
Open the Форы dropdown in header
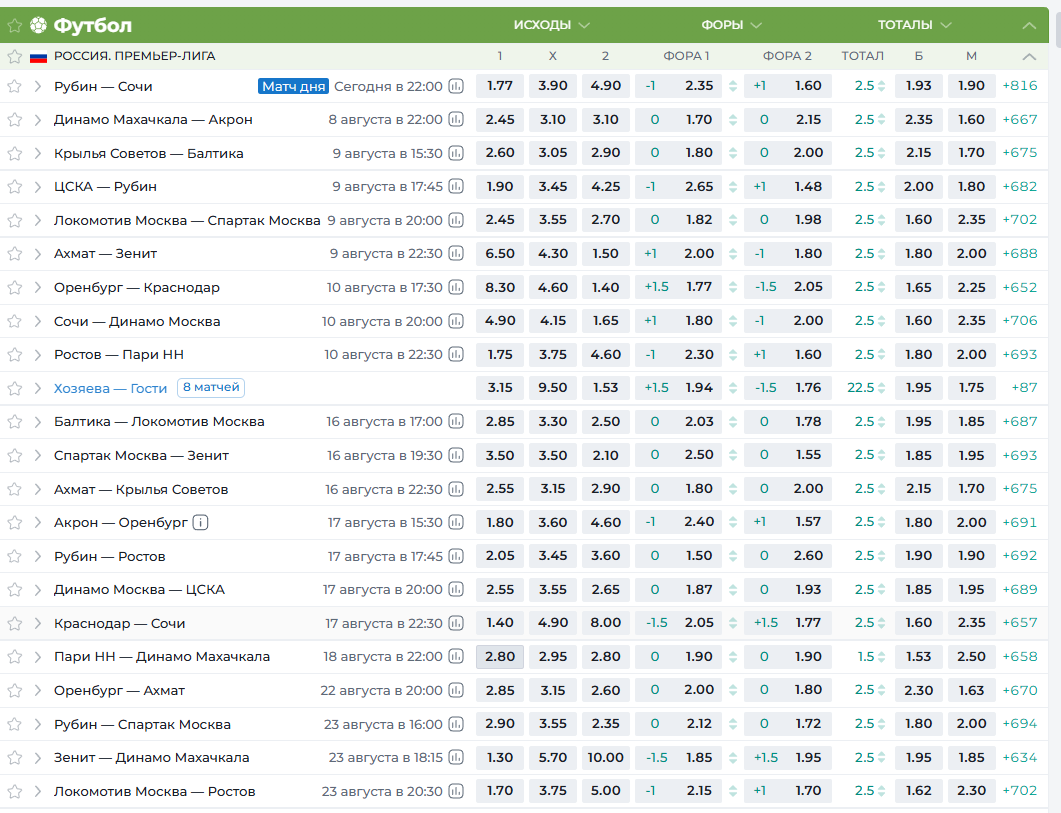(731, 25)
